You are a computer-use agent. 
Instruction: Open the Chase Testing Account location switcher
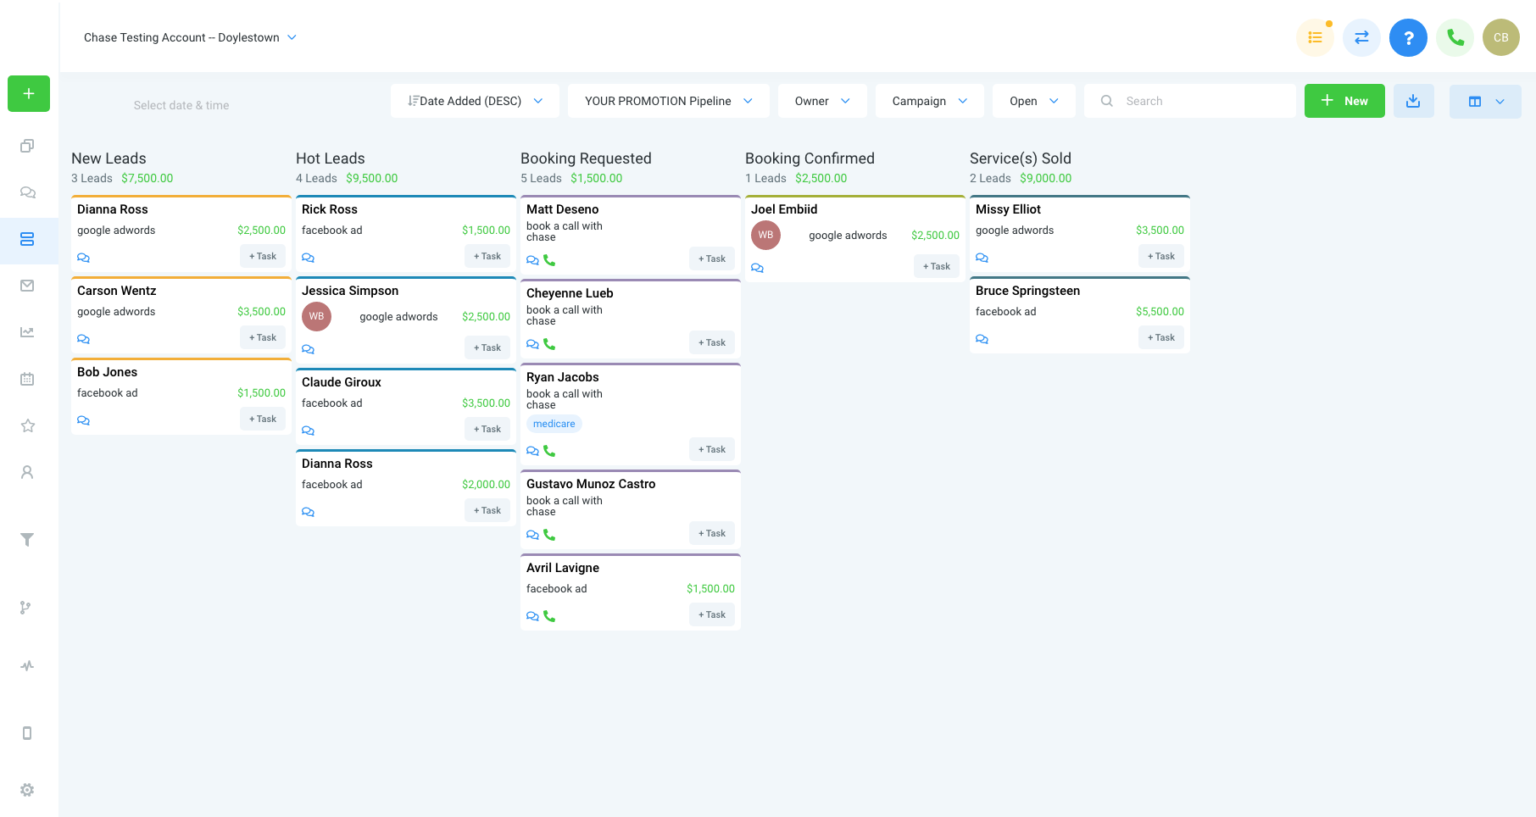(x=190, y=38)
